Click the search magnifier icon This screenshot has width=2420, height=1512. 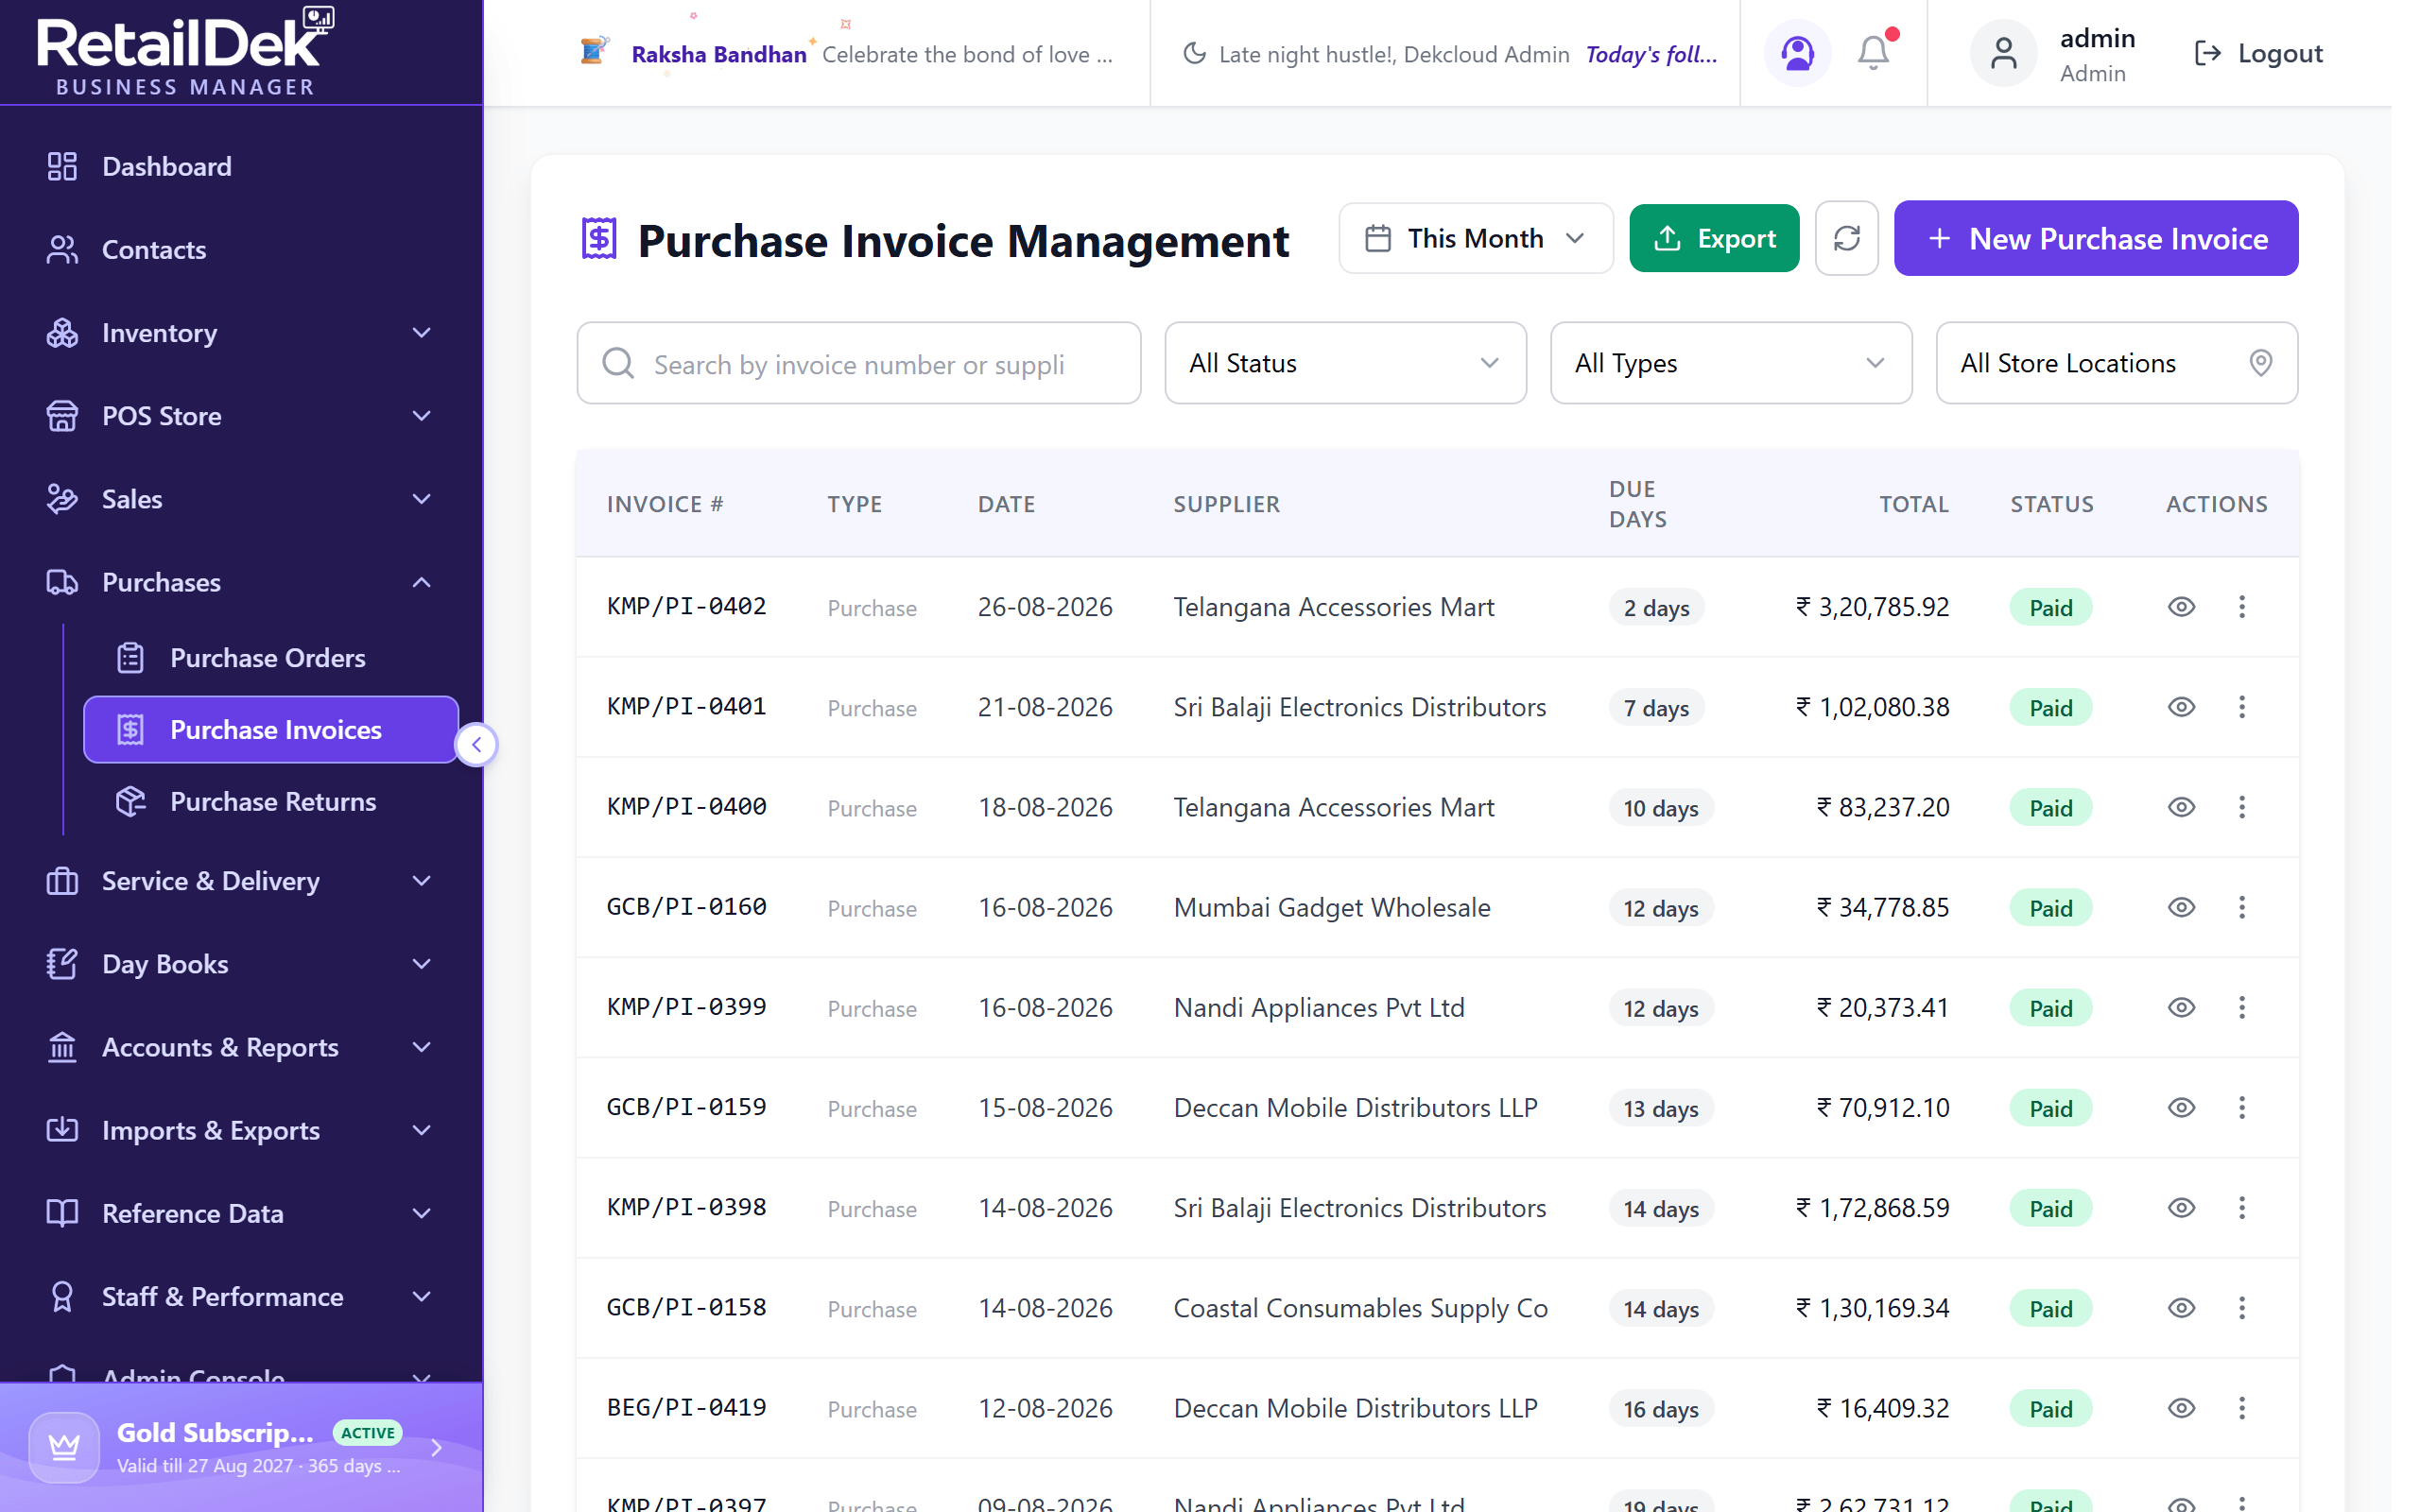coord(618,363)
